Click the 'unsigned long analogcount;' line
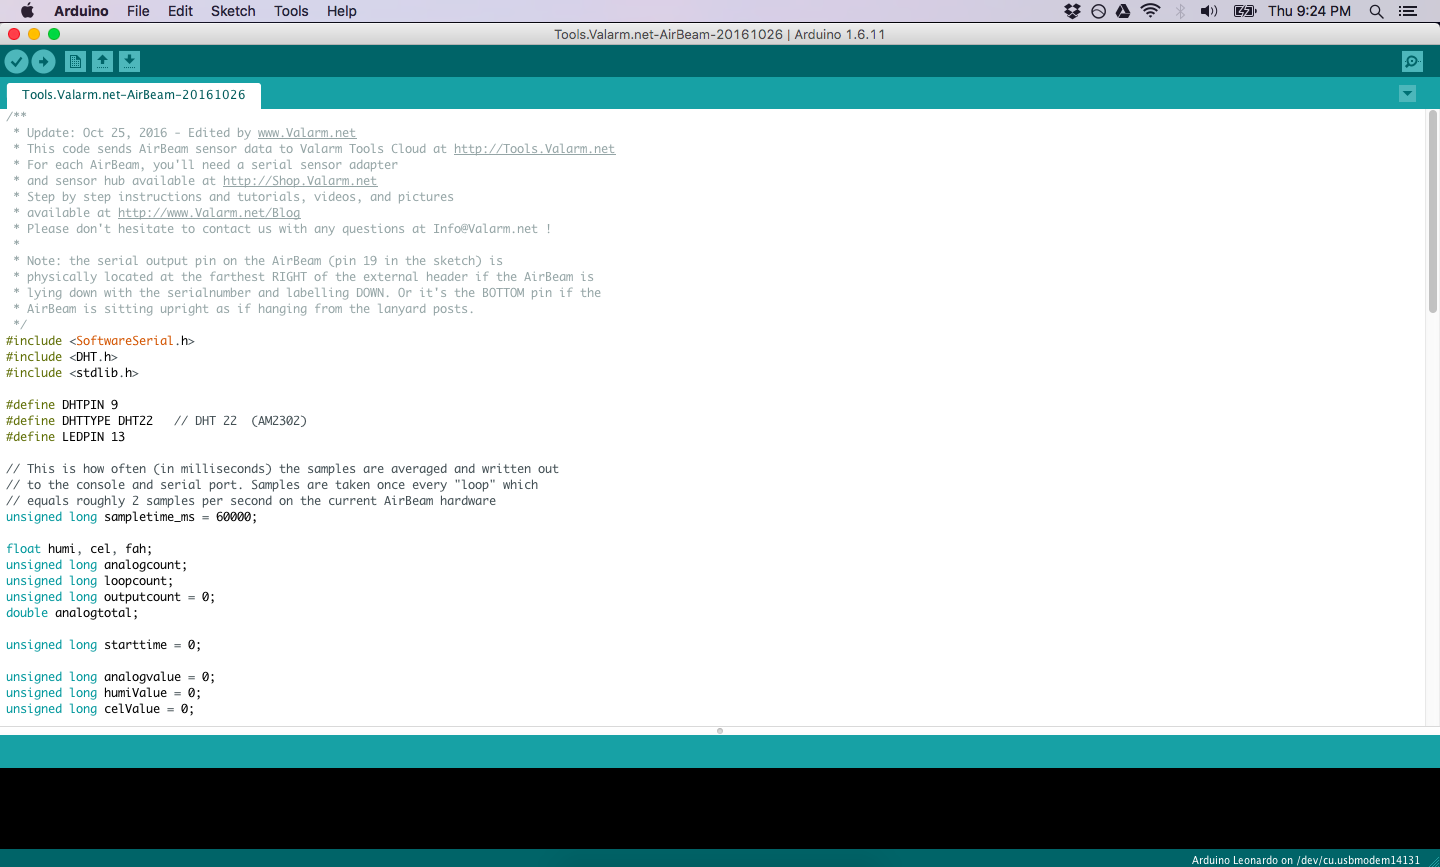This screenshot has height=867, width=1440. (x=96, y=565)
